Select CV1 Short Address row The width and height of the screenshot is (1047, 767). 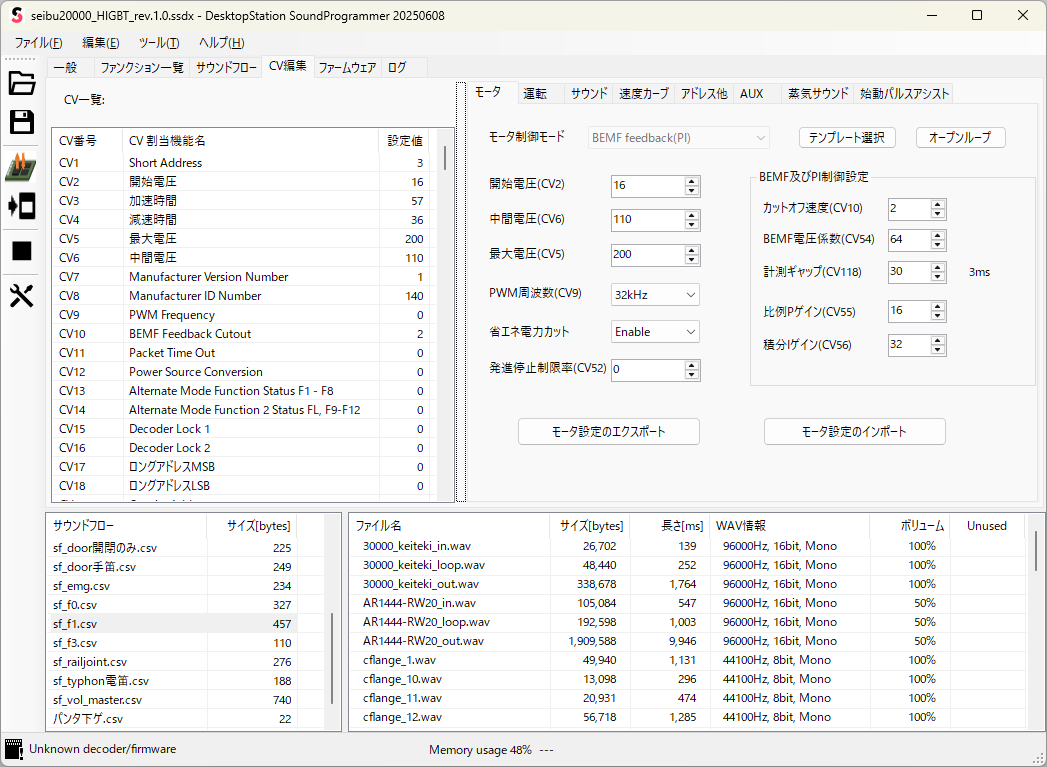pos(243,163)
